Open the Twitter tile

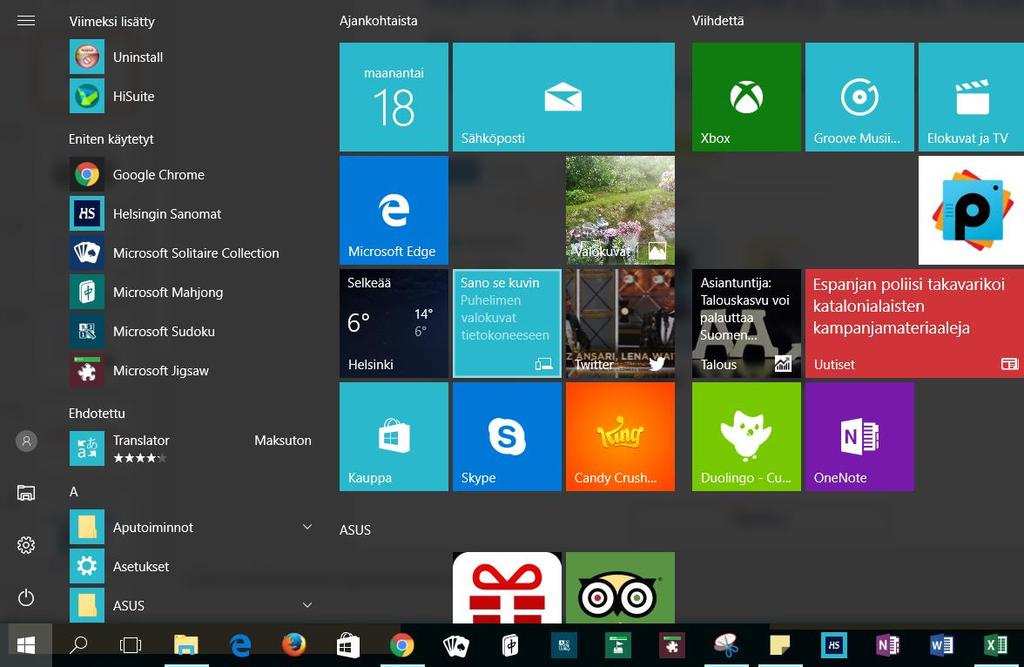pyautogui.click(x=620, y=323)
